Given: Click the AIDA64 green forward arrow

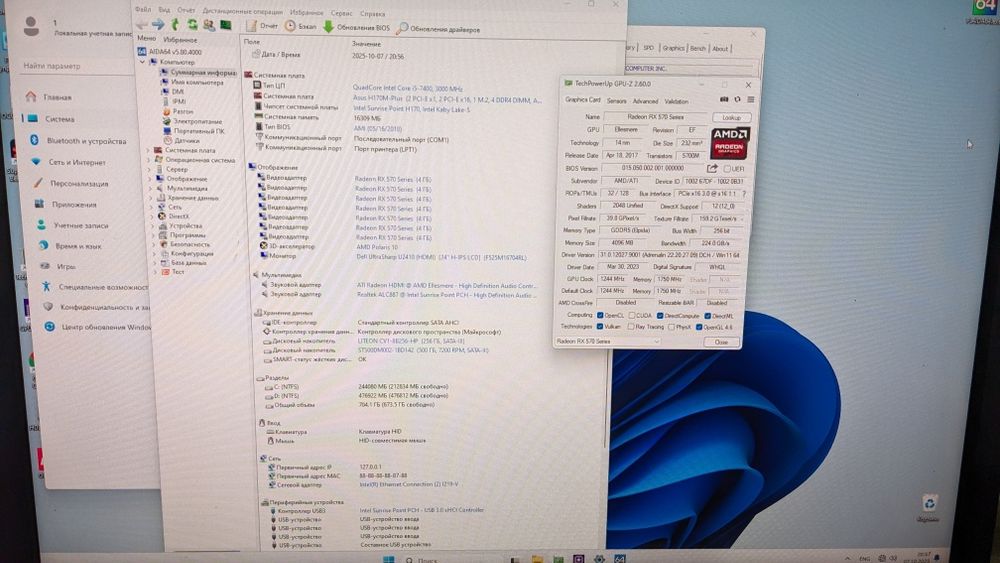Looking at the screenshot, I should point(158,24).
